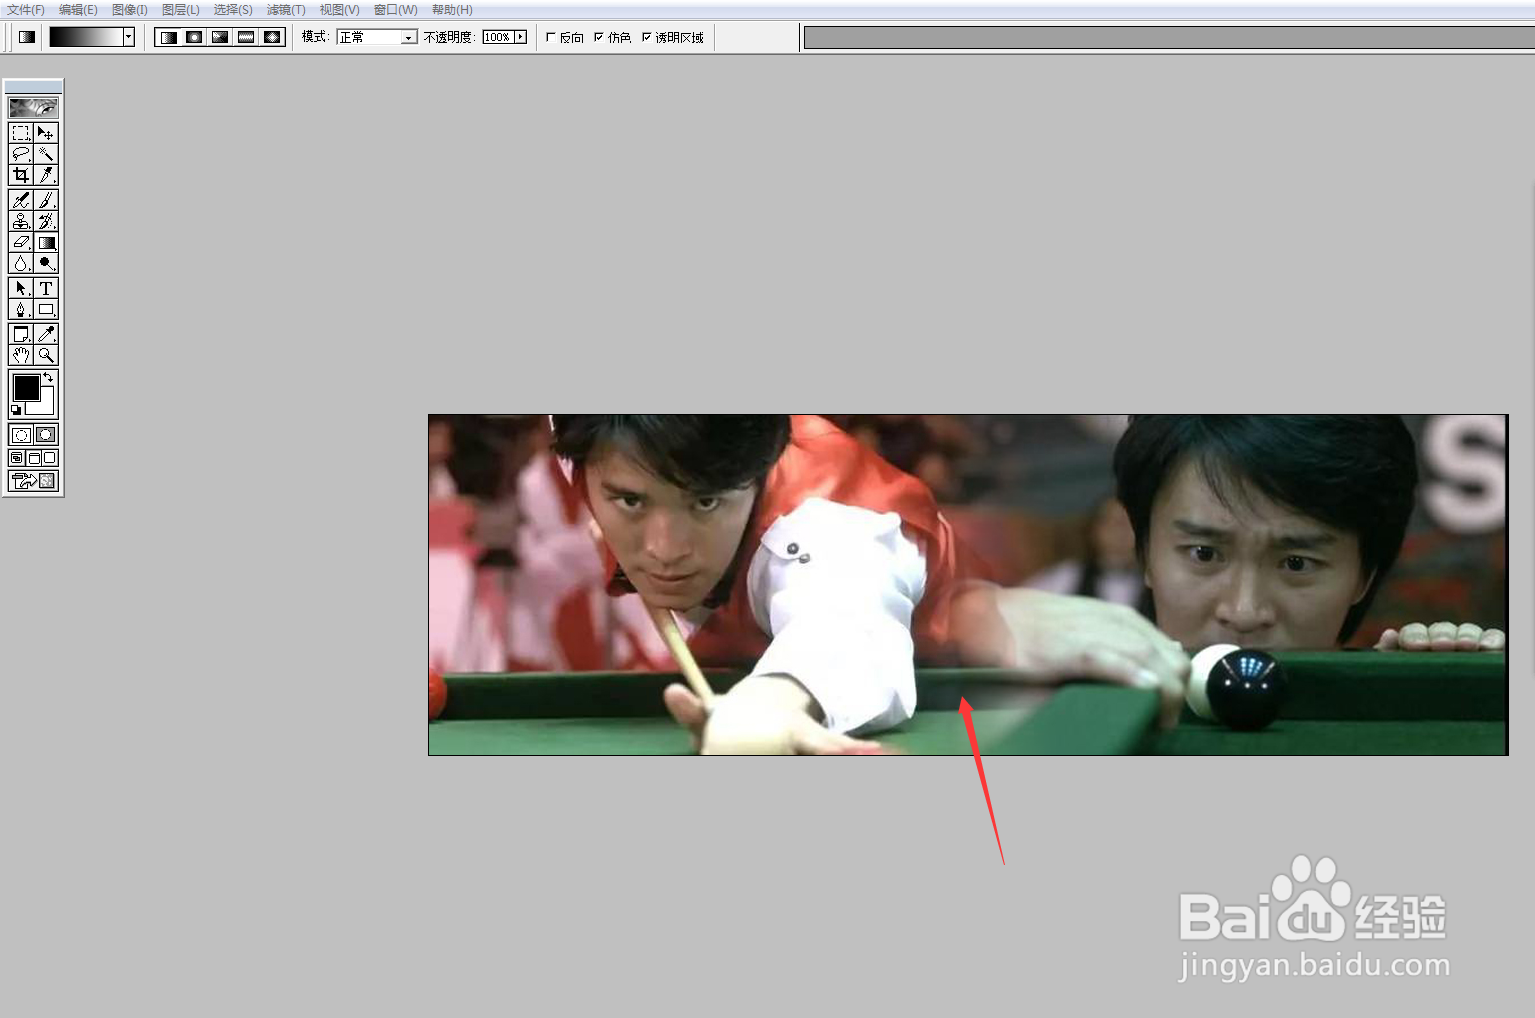The height and width of the screenshot is (1018, 1535).
Task: Select the Gradient tool in the toolbox
Action: [46, 242]
